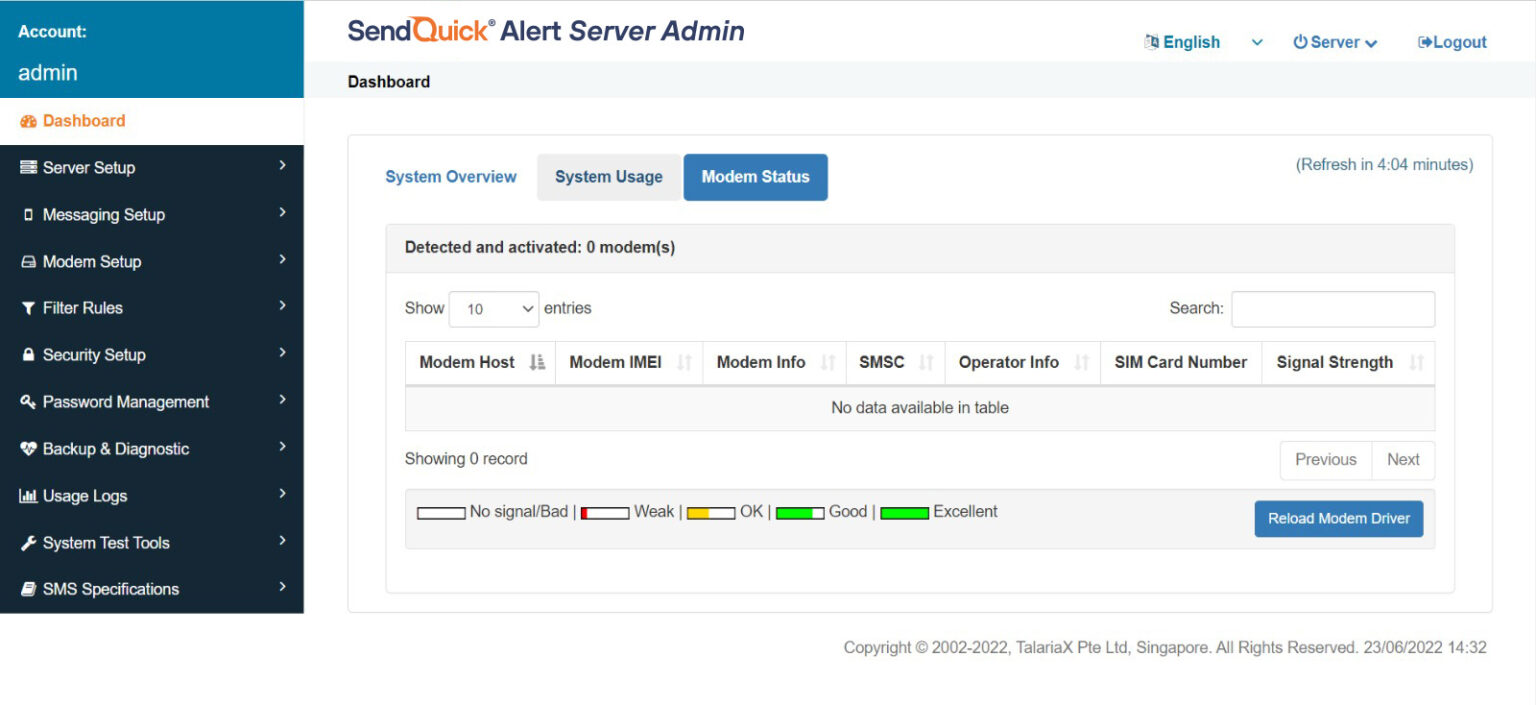Click the Server Setup server icon

click(28, 168)
